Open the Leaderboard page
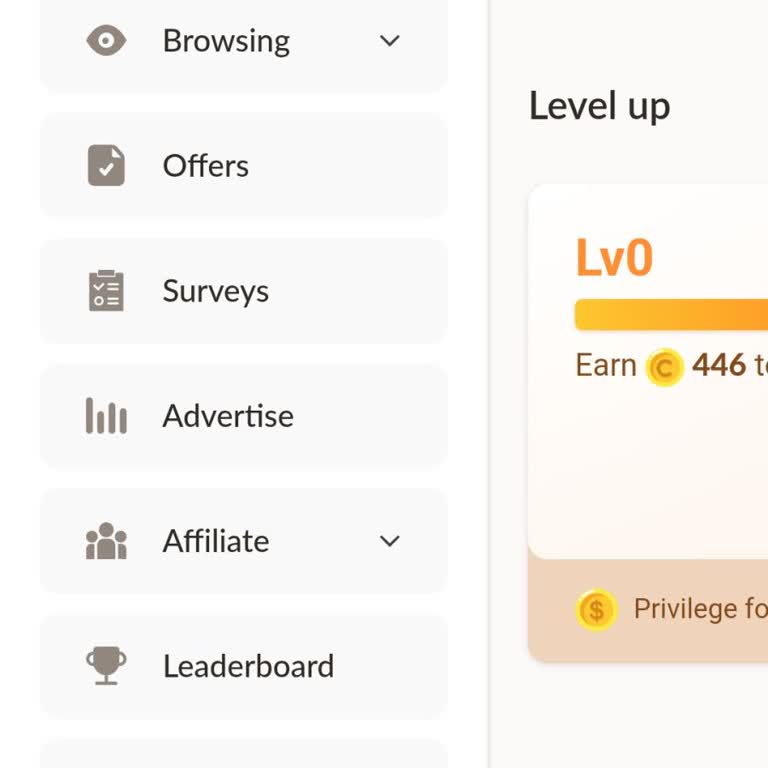Image resolution: width=768 pixels, height=768 pixels. click(248, 666)
